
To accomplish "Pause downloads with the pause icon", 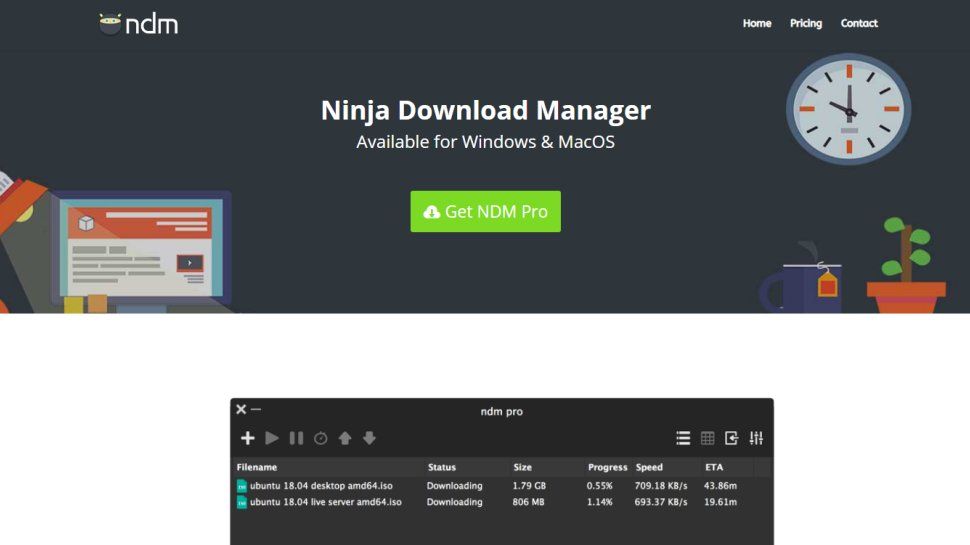I will [296, 438].
